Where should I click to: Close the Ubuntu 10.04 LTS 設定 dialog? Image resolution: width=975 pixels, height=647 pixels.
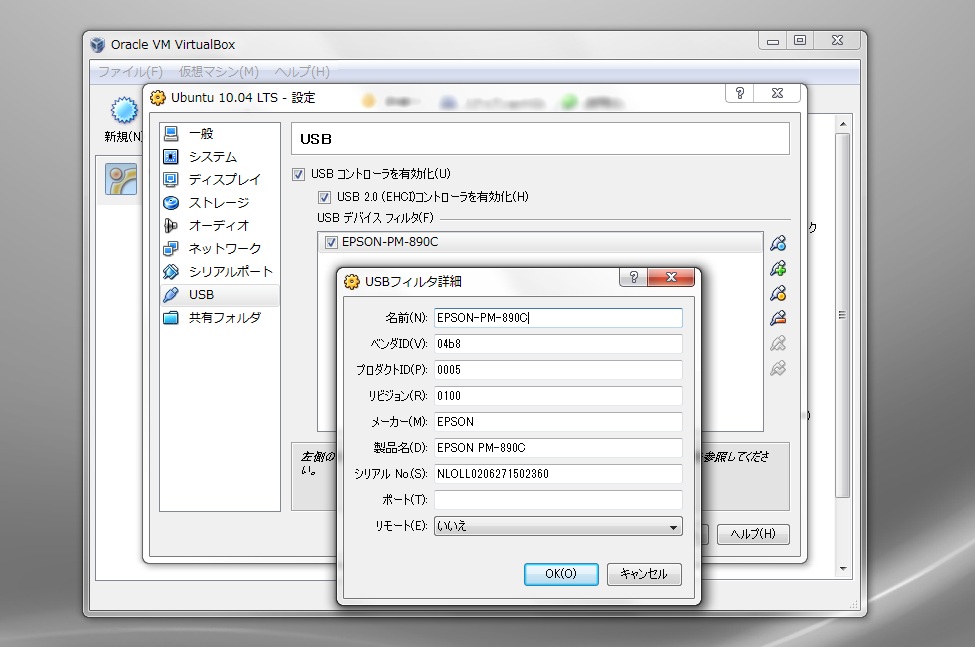(x=777, y=93)
